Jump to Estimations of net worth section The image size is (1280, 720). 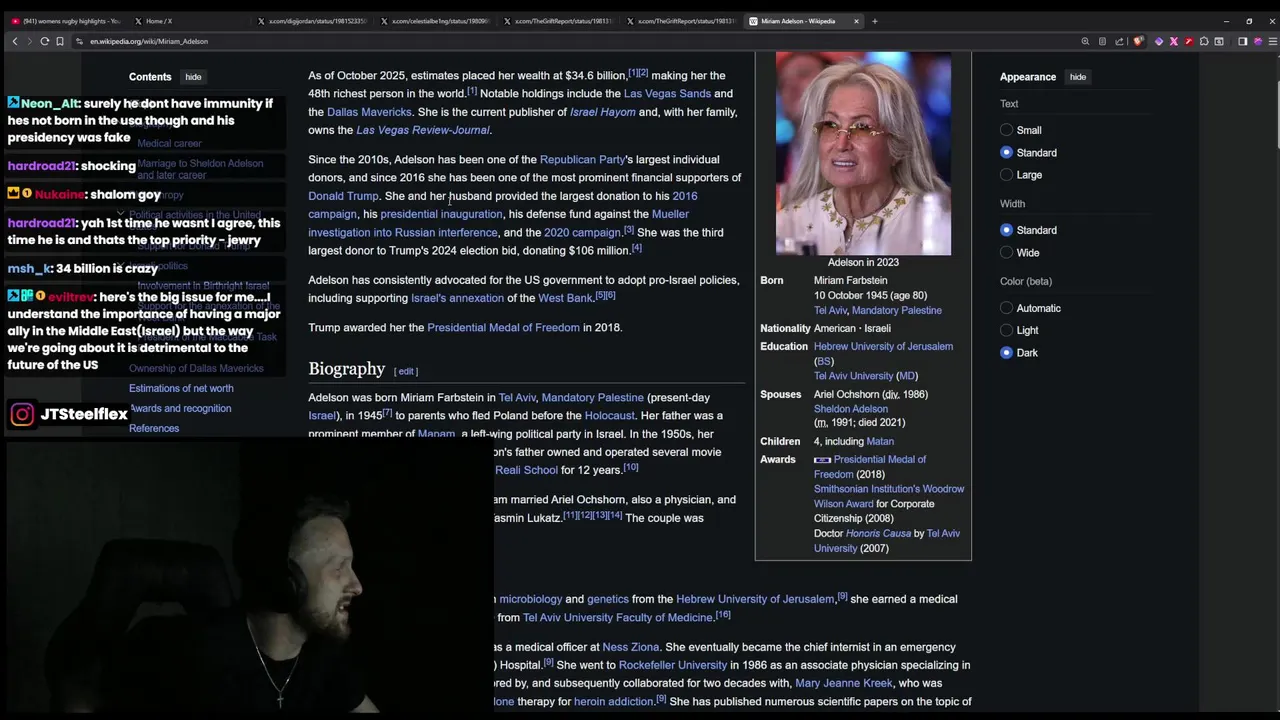[x=181, y=388]
